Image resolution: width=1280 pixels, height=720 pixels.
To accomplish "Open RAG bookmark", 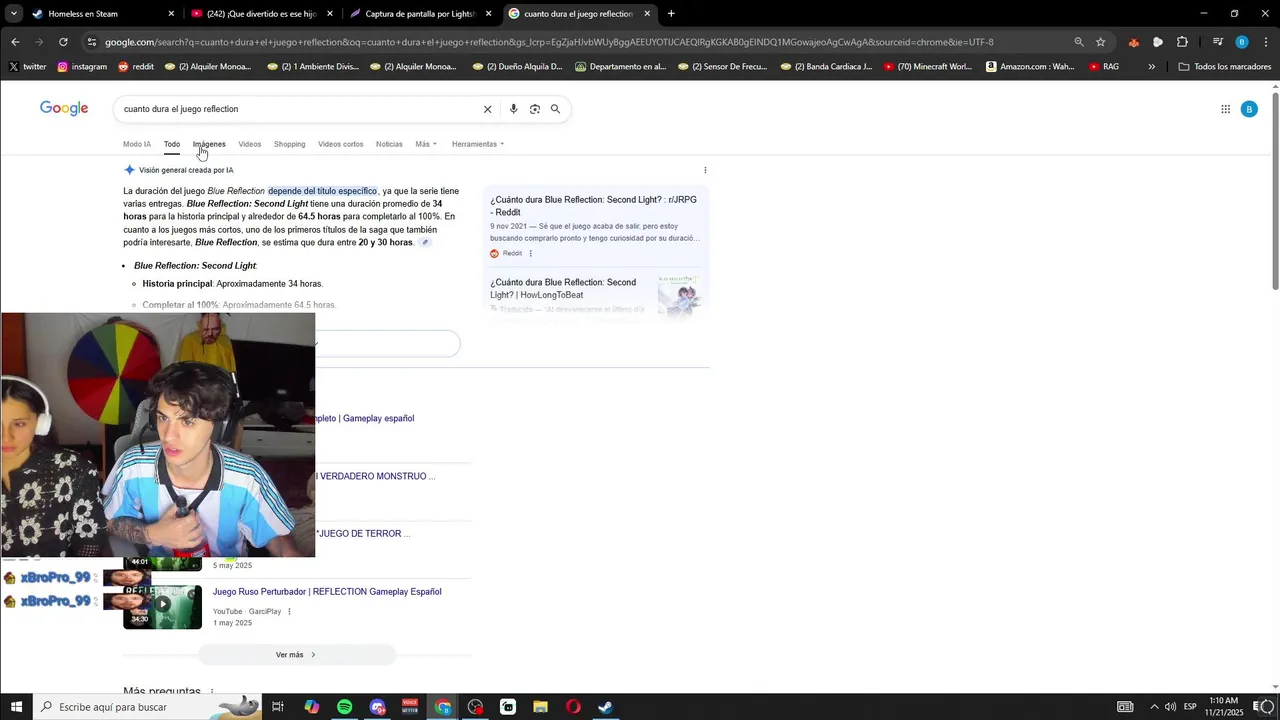I will [1104, 67].
